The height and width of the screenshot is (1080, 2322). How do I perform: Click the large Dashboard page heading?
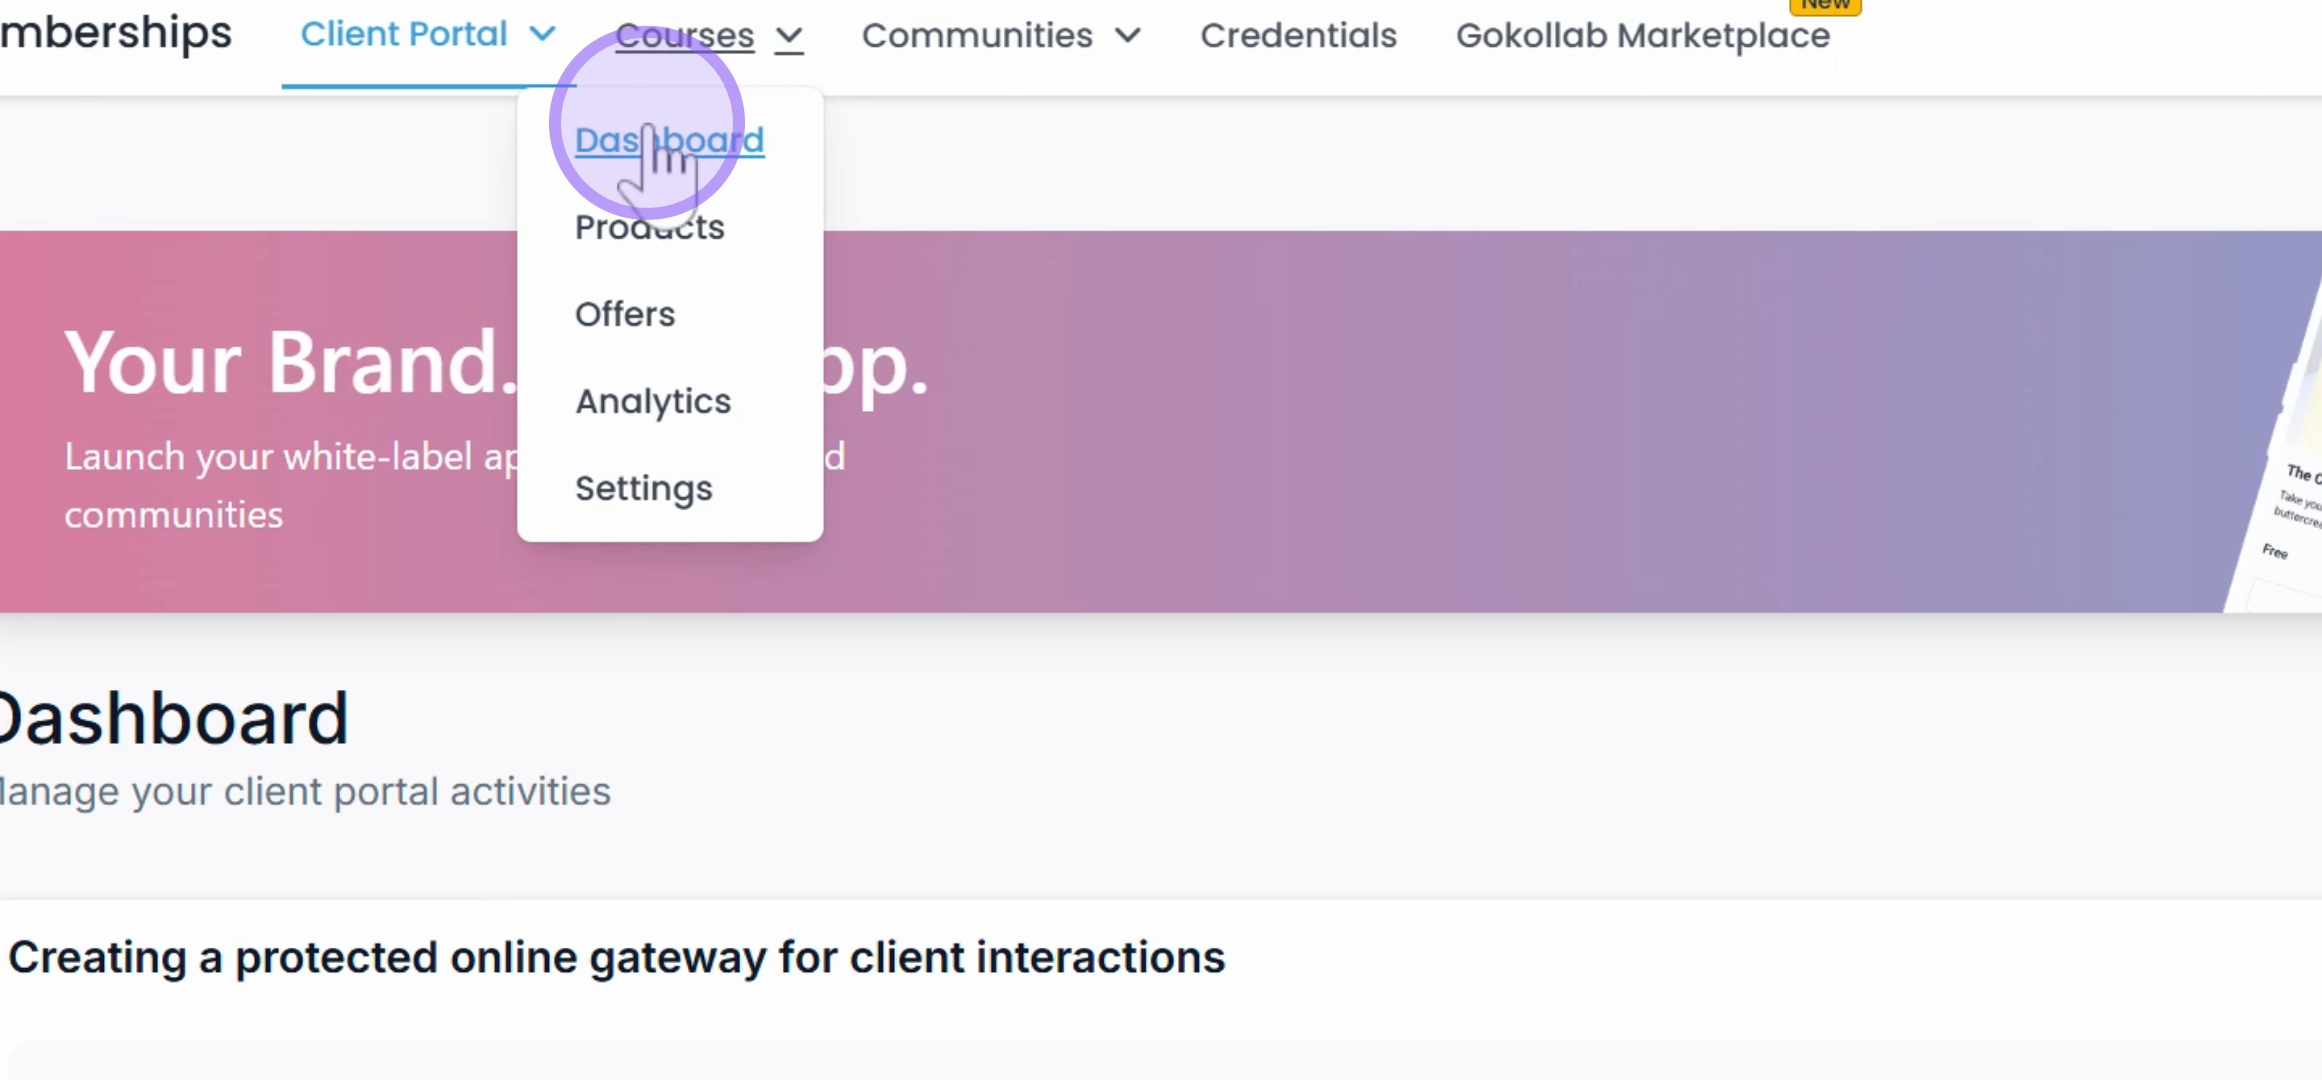174,718
